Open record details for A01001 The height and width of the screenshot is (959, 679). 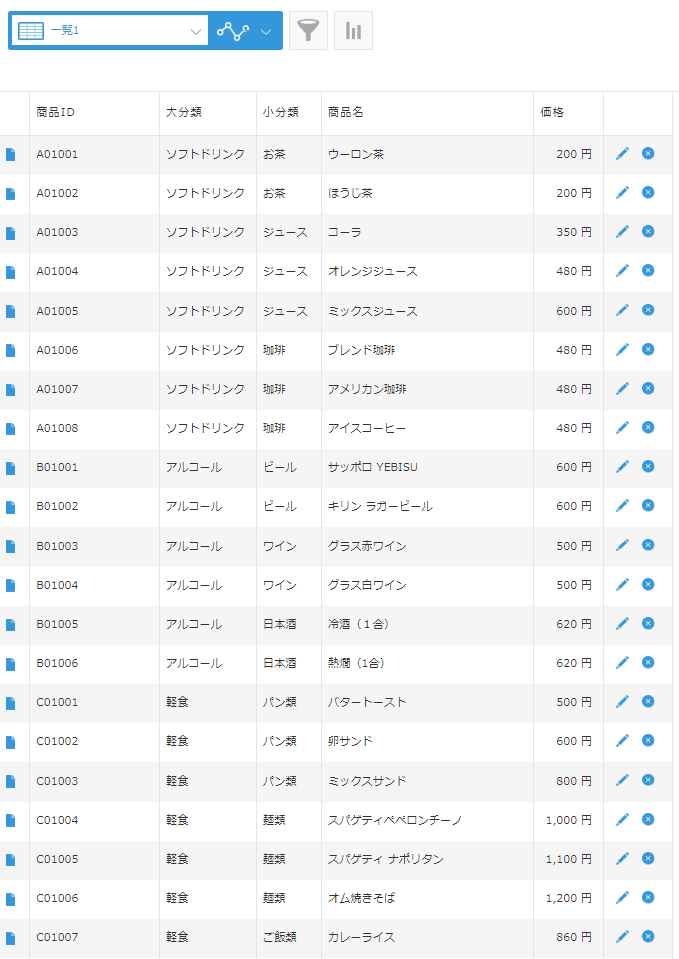pos(10,155)
